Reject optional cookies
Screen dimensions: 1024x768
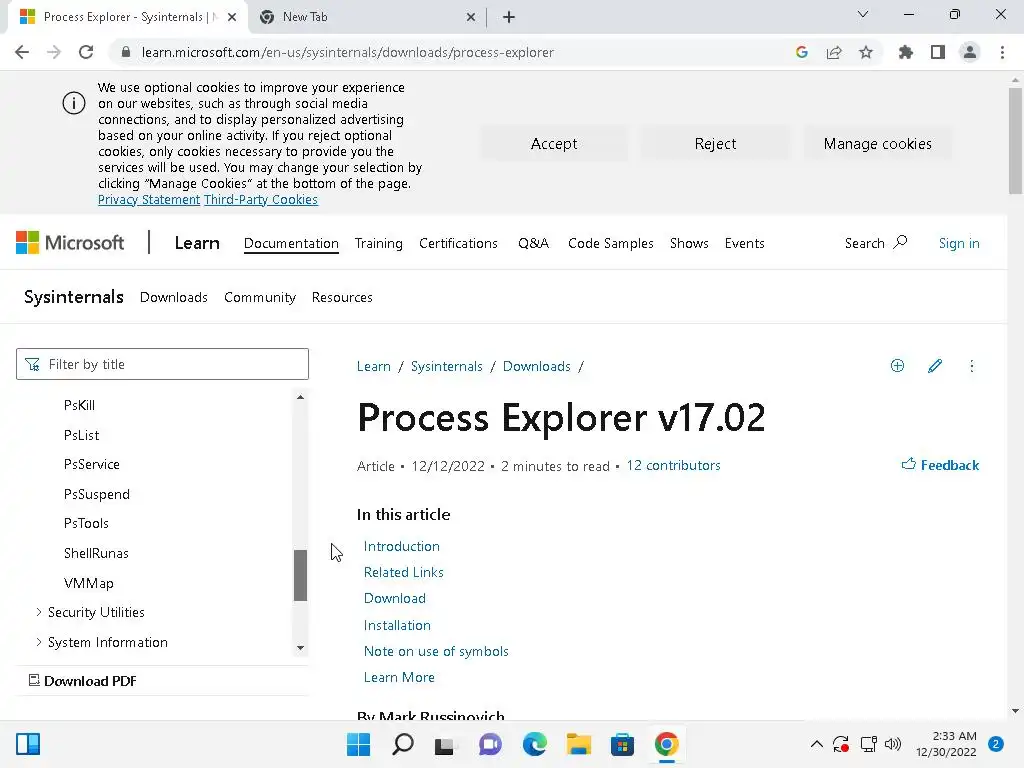coord(715,144)
